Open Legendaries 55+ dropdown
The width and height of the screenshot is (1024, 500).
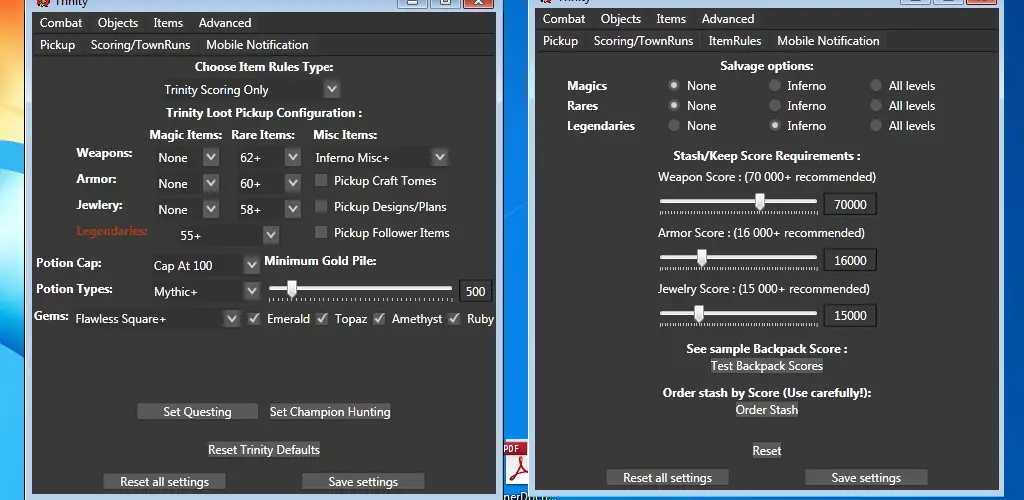tap(270, 234)
